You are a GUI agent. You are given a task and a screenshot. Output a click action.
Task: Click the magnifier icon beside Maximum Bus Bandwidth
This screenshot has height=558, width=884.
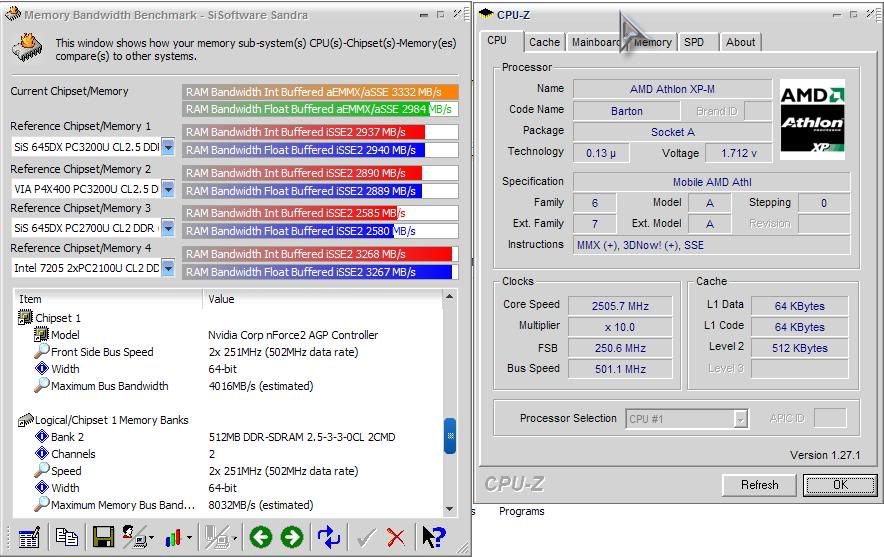coord(42,385)
